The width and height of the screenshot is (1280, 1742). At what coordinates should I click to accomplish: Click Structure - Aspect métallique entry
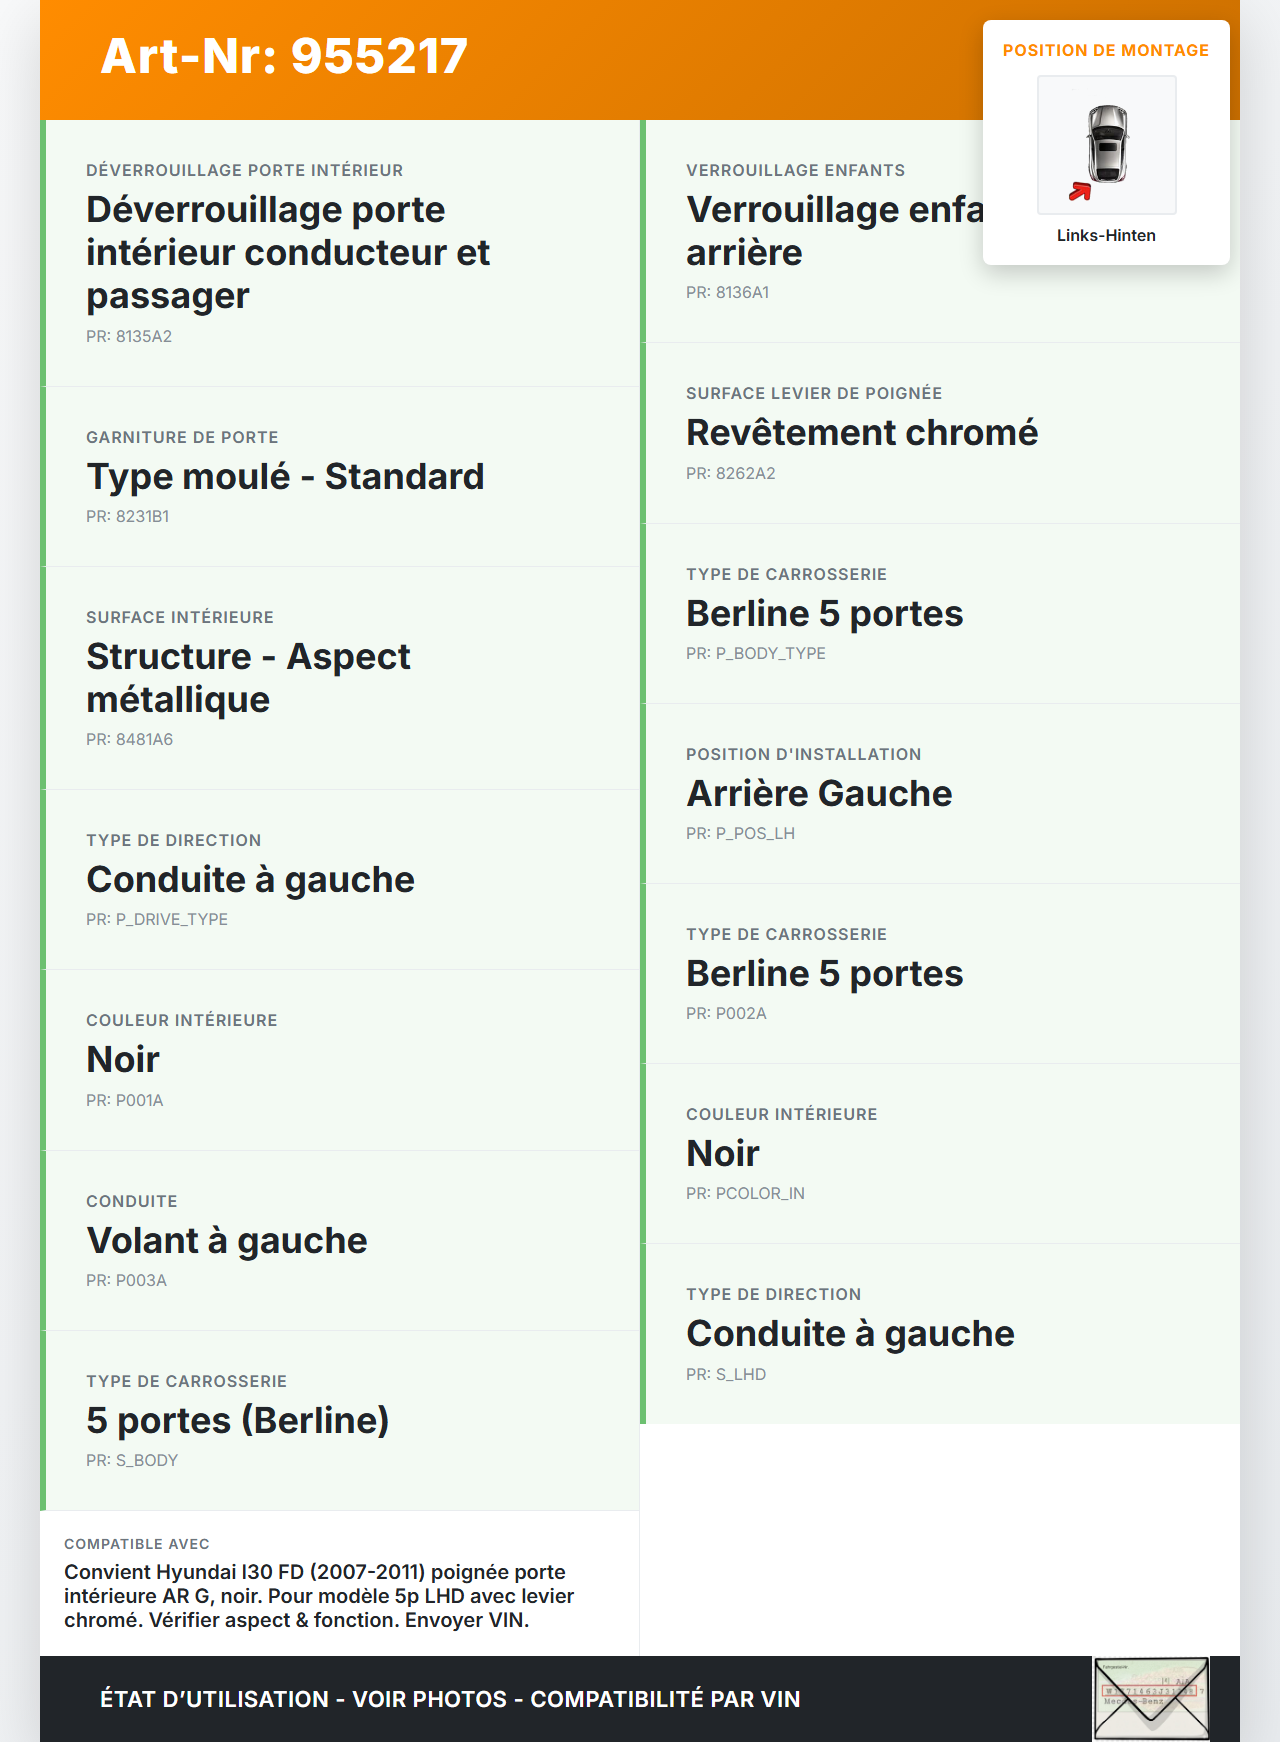click(248, 678)
